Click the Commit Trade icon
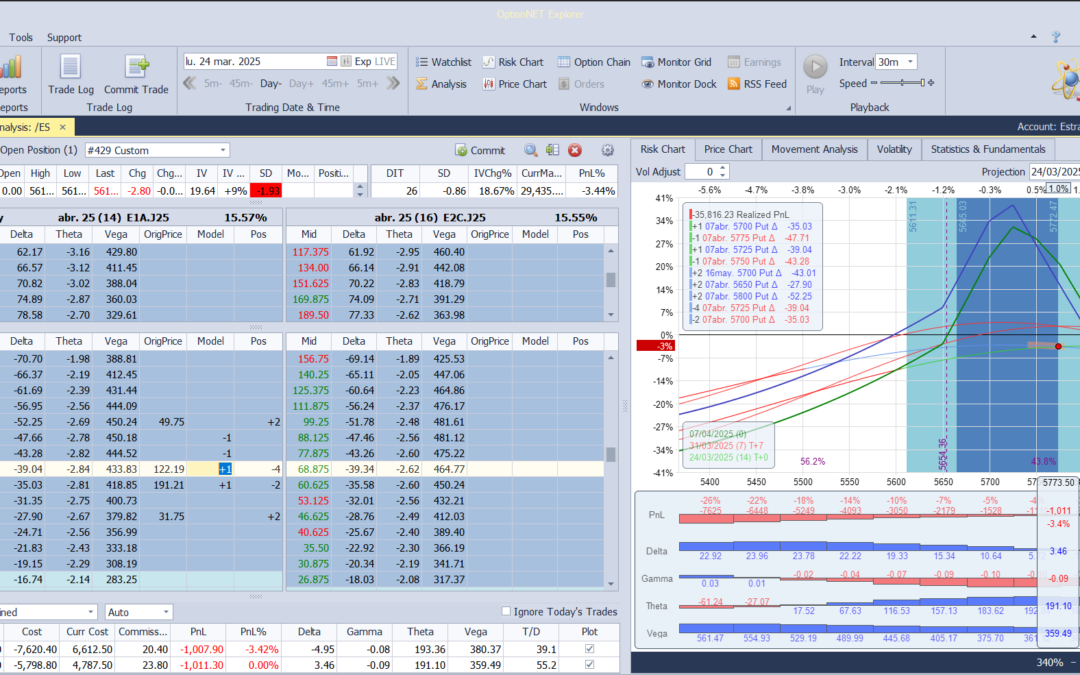 tap(136, 74)
